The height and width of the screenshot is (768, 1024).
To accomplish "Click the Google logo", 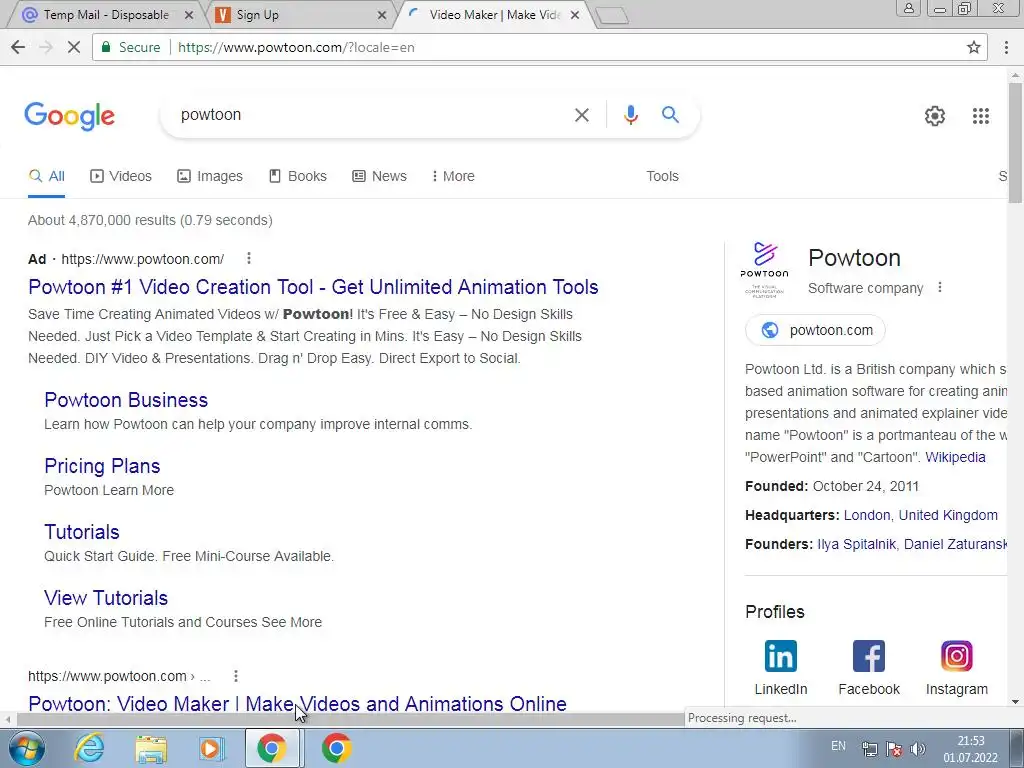I will coord(69,116).
